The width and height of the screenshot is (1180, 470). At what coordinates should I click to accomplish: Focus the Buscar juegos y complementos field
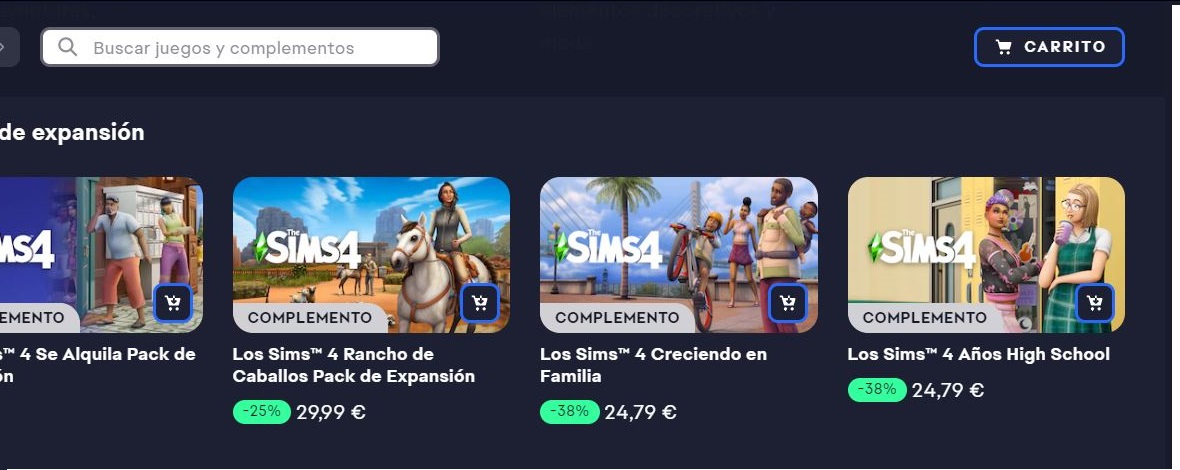pyautogui.click(x=239, y=47)
